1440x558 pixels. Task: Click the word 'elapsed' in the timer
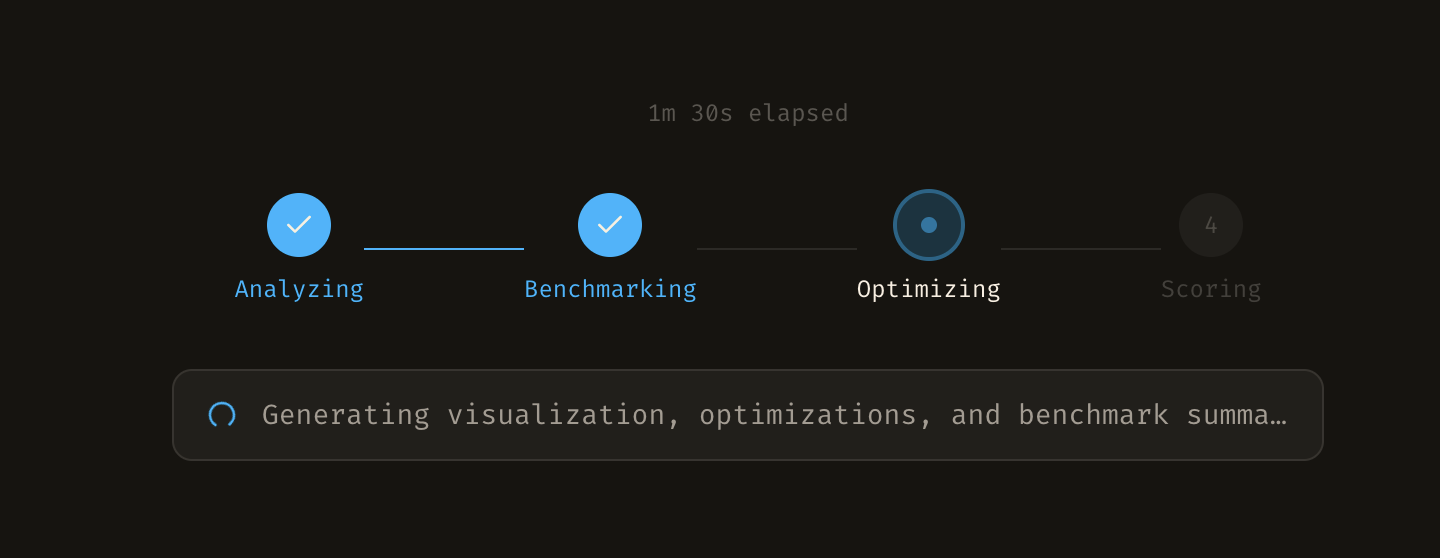coord(799,113)
